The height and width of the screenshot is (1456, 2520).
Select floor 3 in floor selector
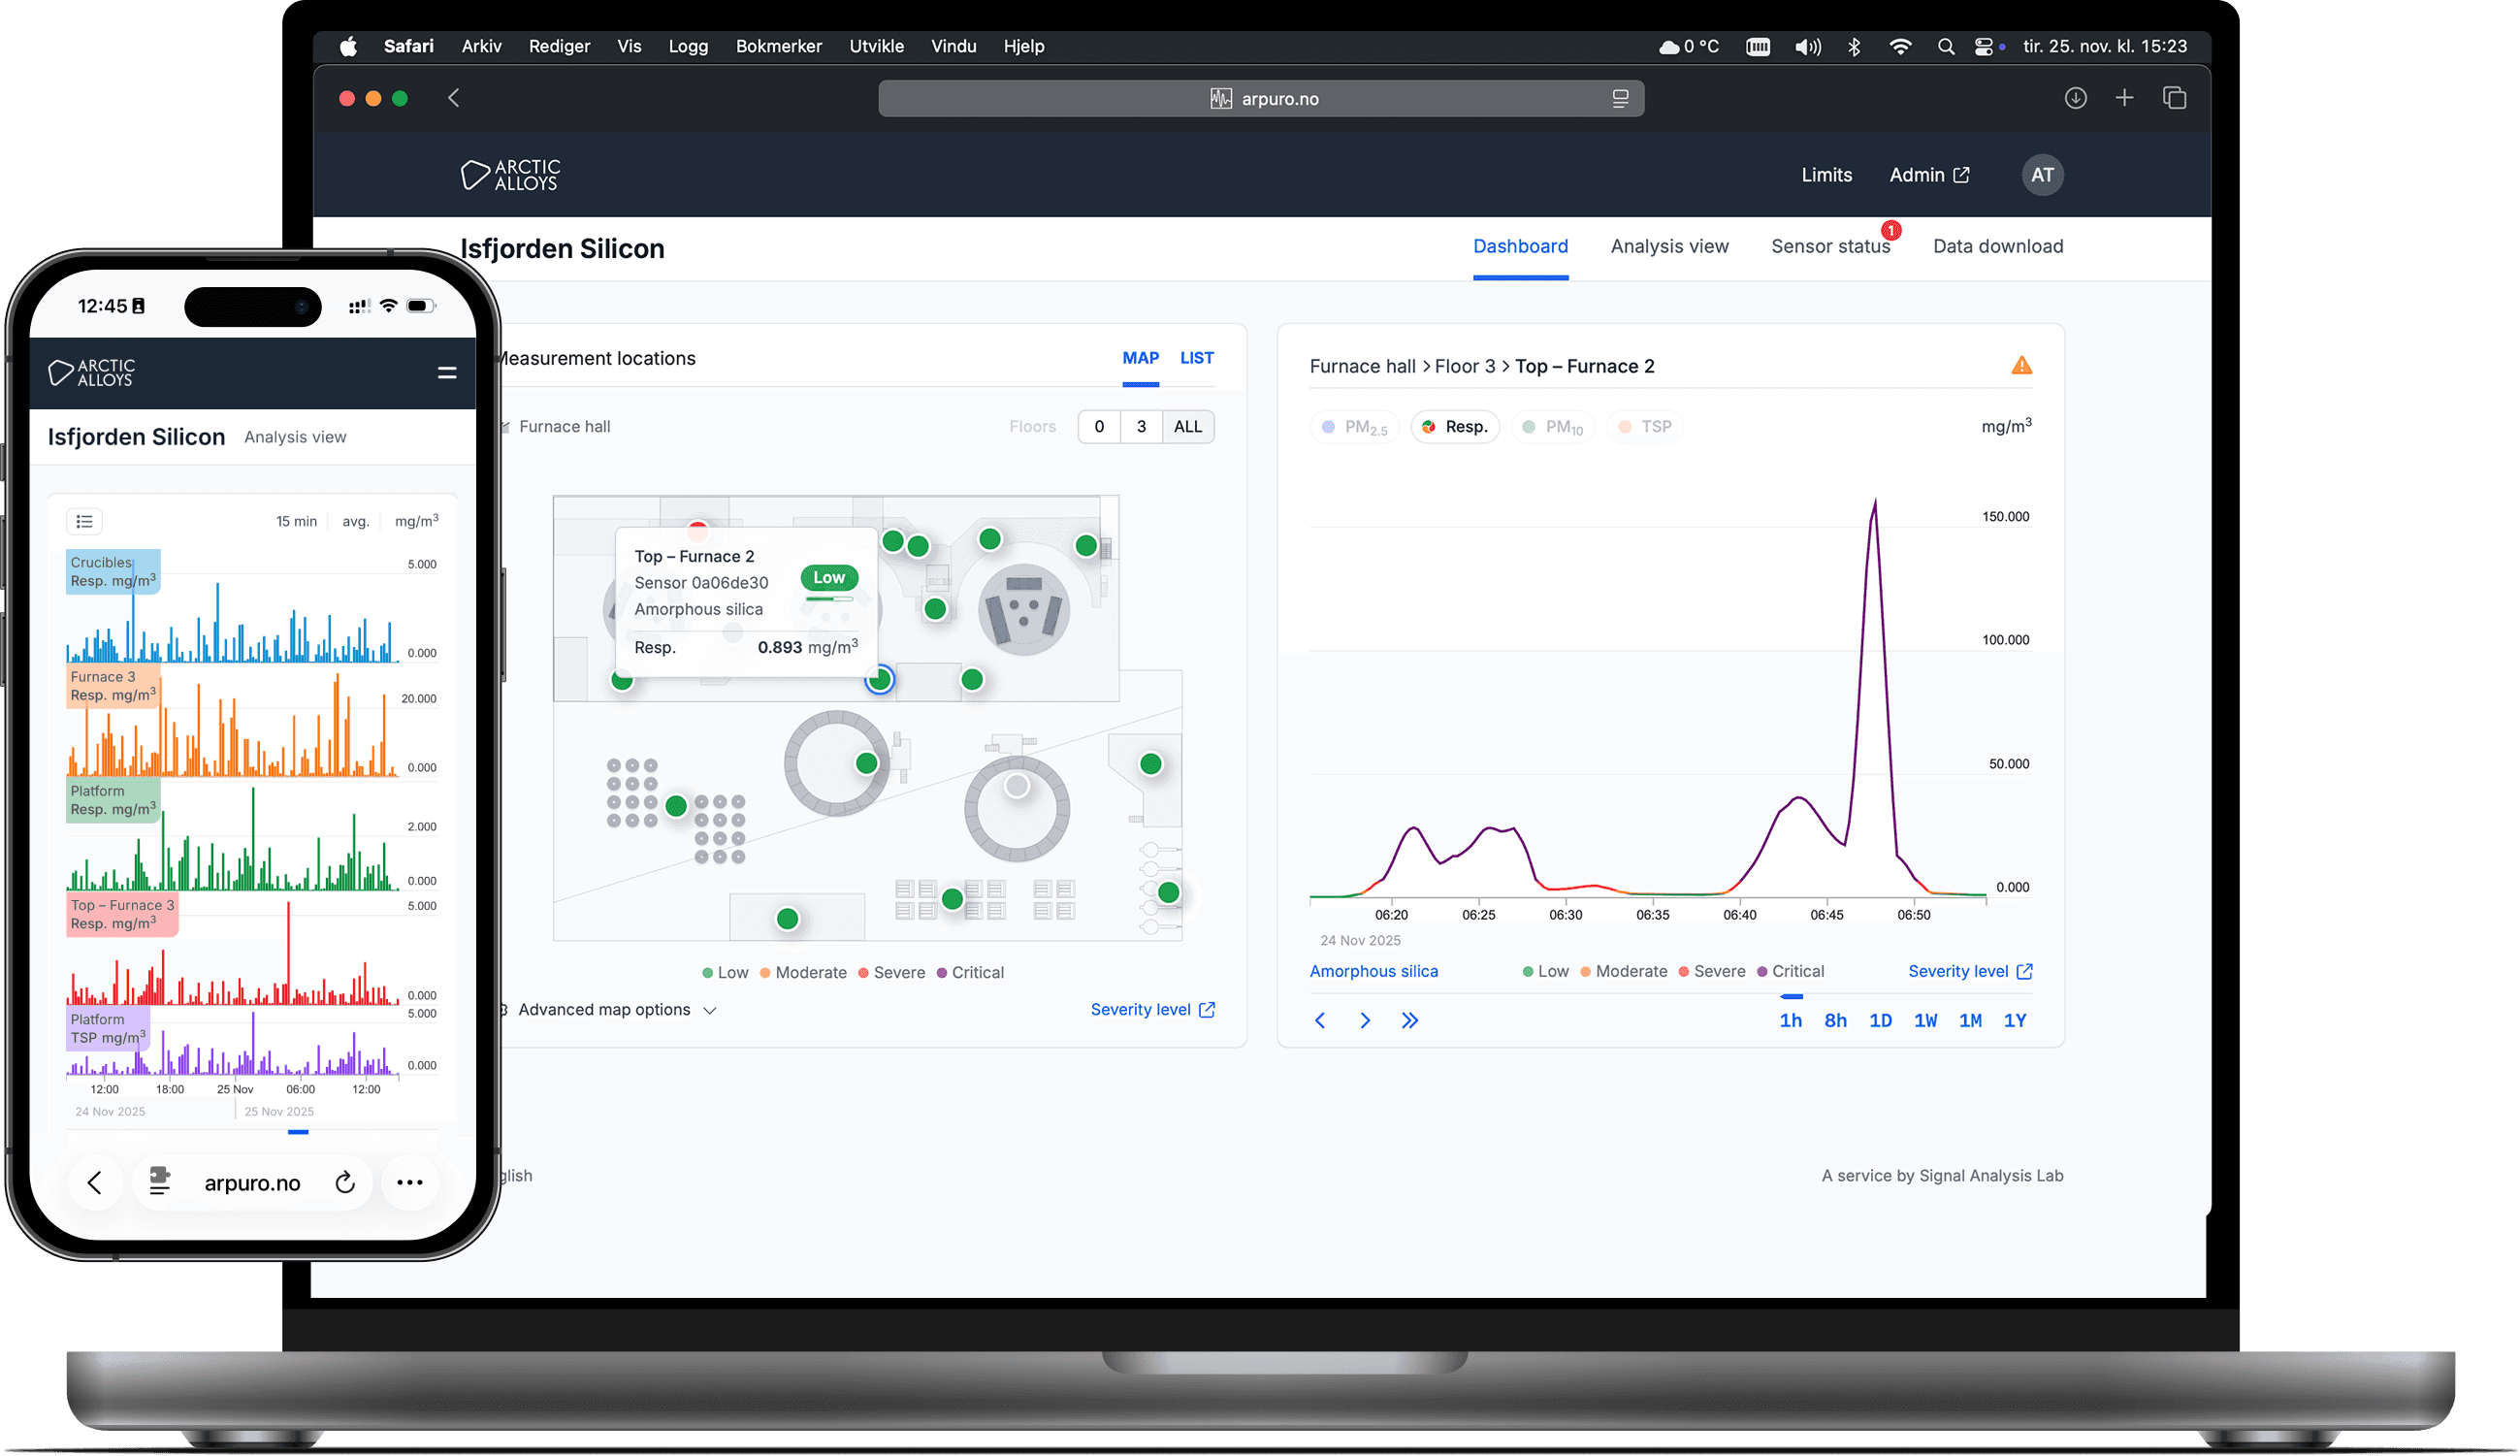point(1141,427)
